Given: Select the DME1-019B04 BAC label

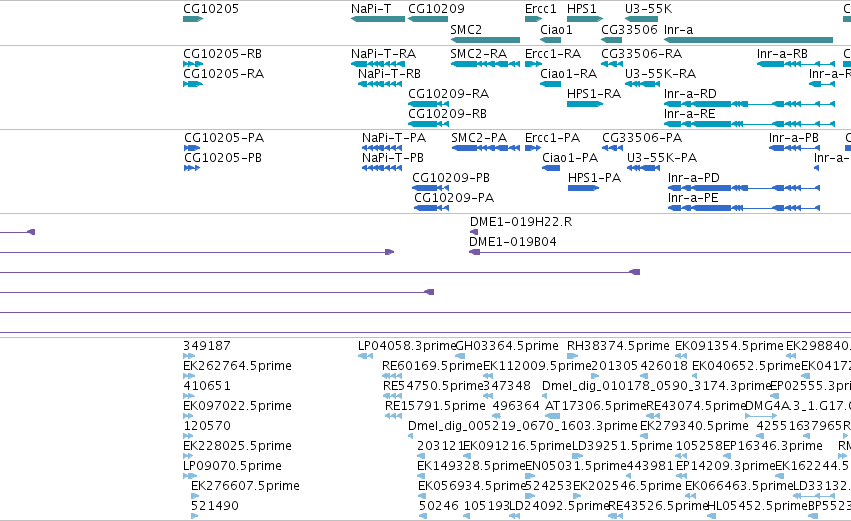Looking at the screenshot, I should coord(513,242).
